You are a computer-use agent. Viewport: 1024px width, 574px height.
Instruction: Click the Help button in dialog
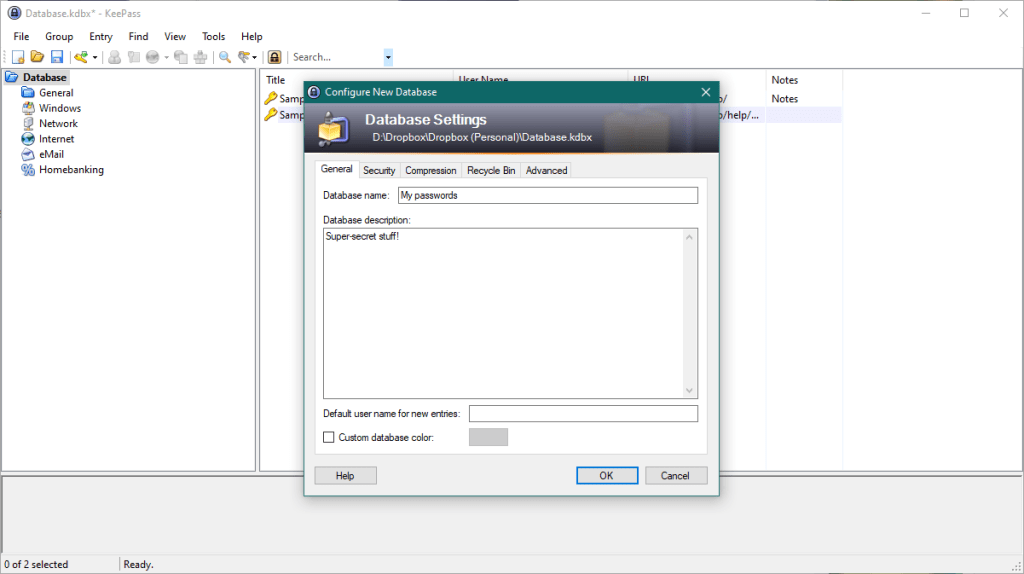(345, 475)
